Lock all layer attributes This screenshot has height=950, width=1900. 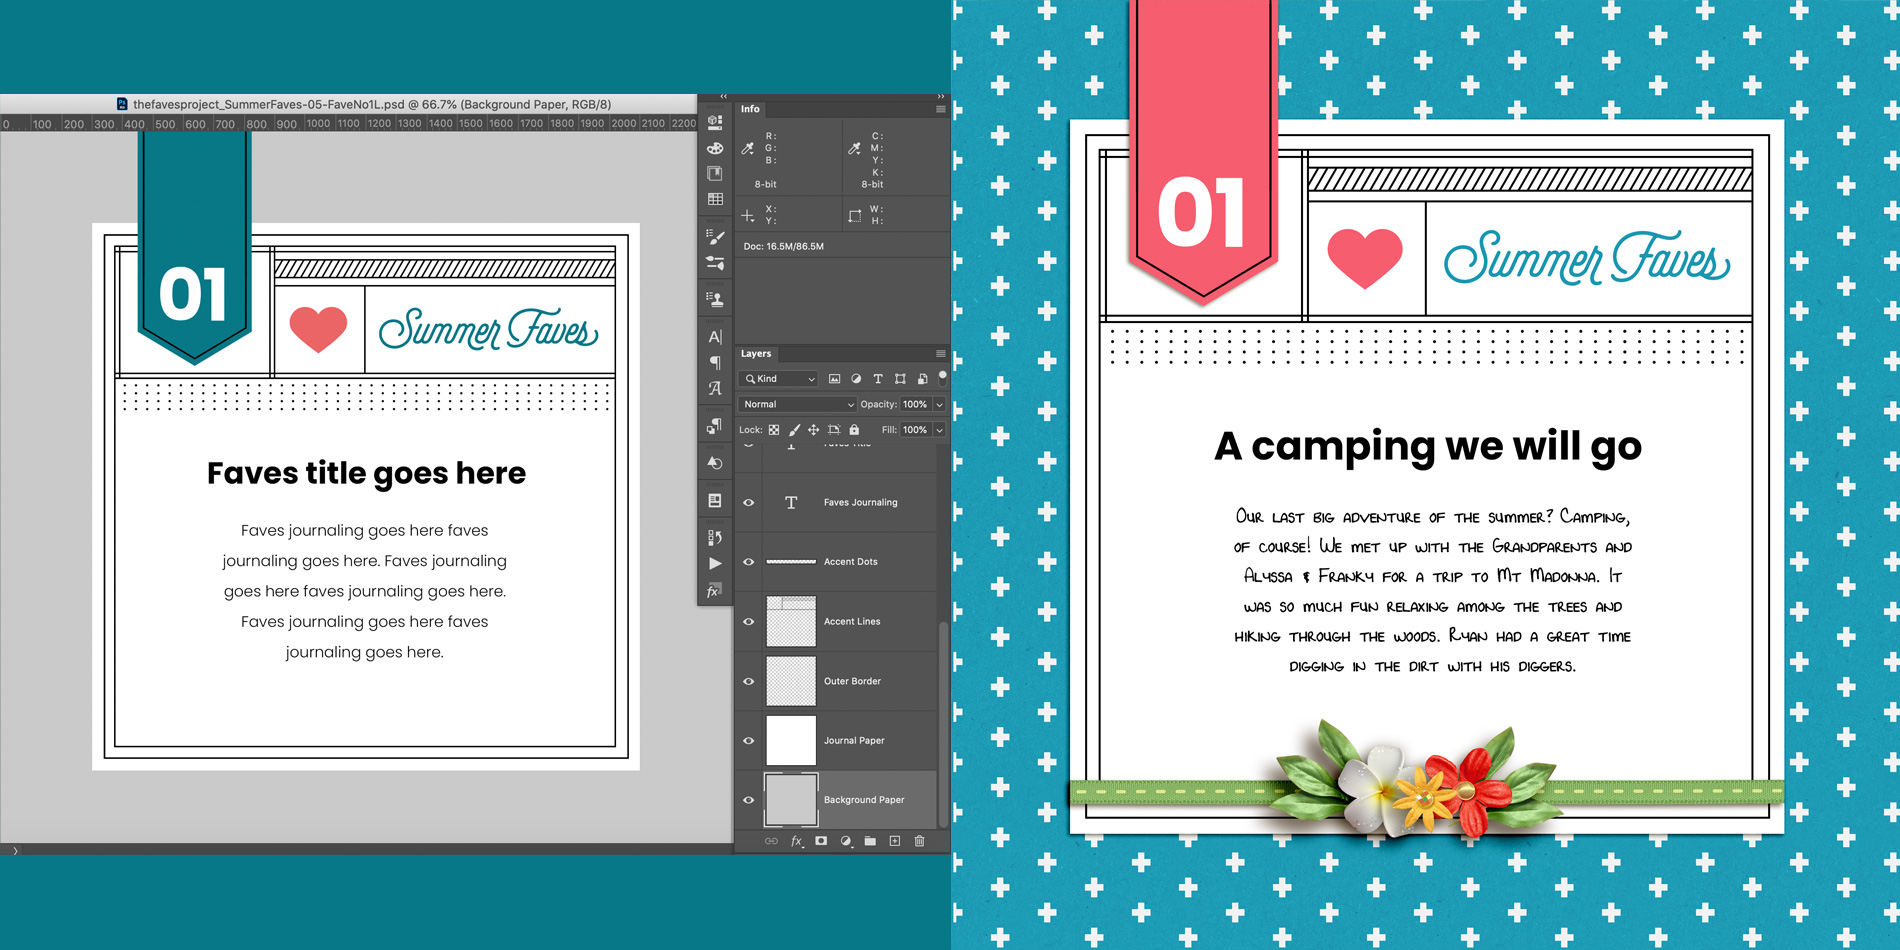[854, 430]
